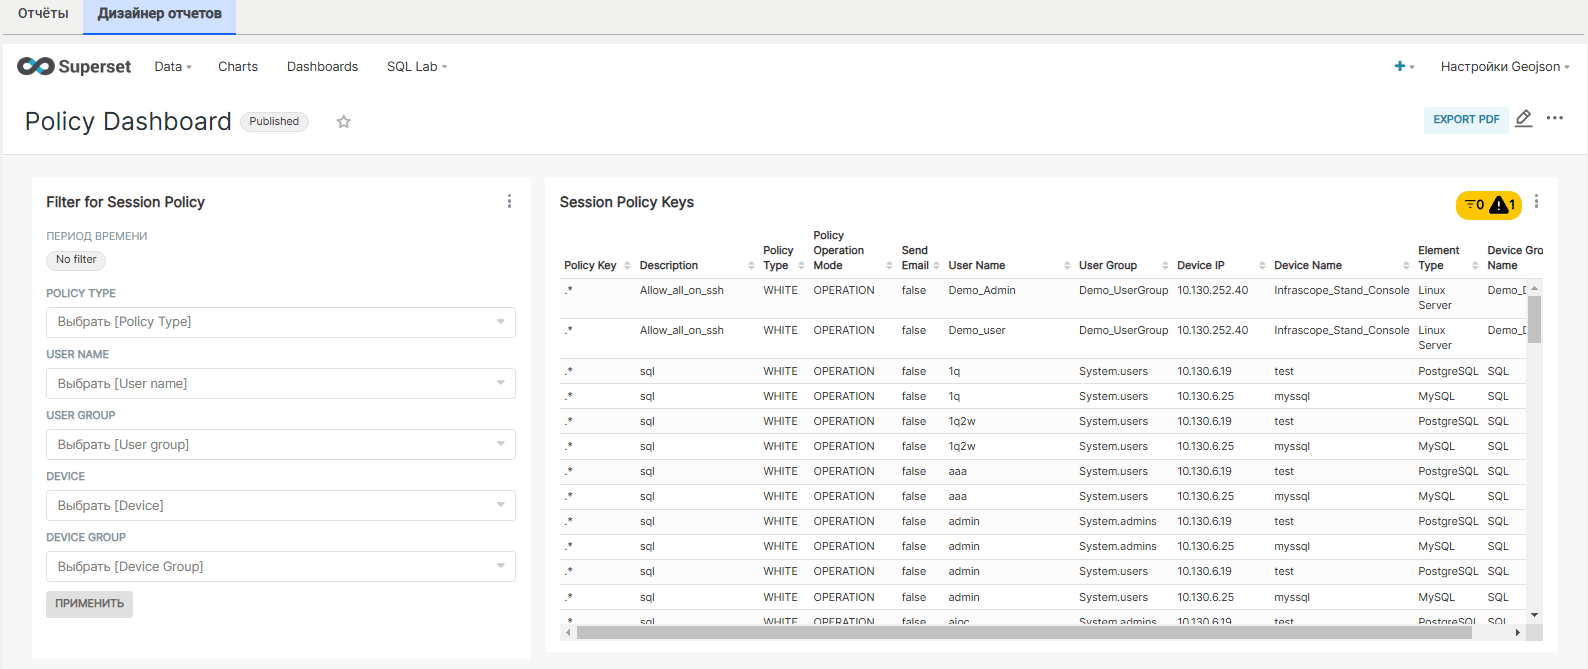Open the Filter for Session Policy options menu
Viewport: 1588px width, 669px height.
pos(509,201)
